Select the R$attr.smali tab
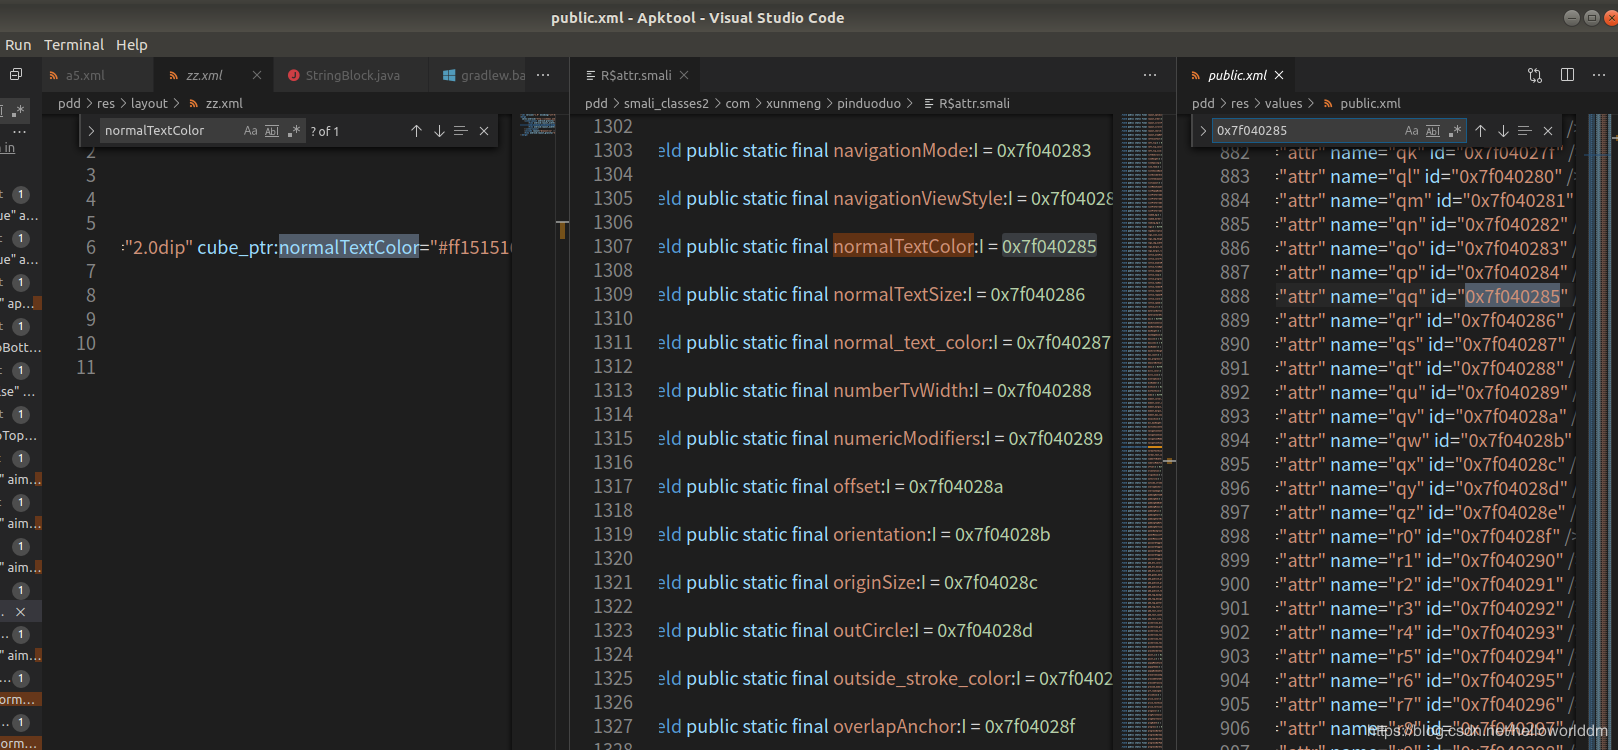 point(636,75)
